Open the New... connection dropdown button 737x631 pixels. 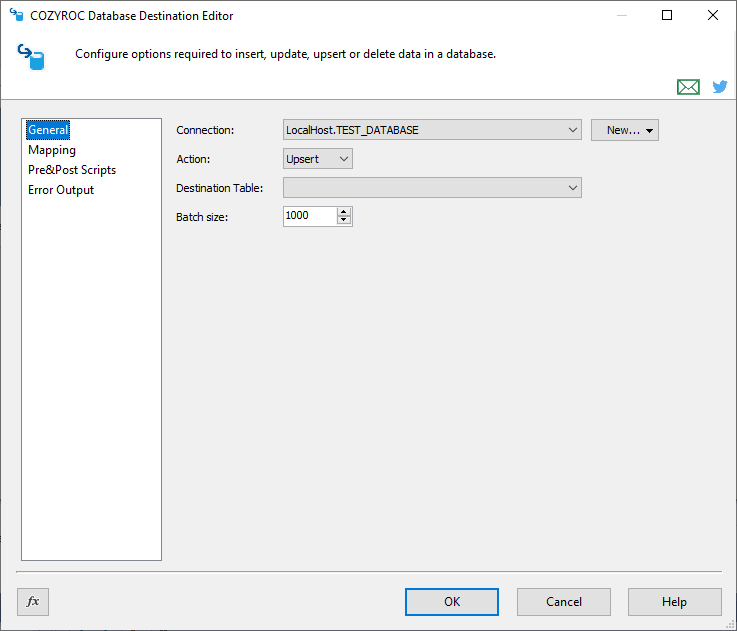pyautogui.click(x=625, y=130)
